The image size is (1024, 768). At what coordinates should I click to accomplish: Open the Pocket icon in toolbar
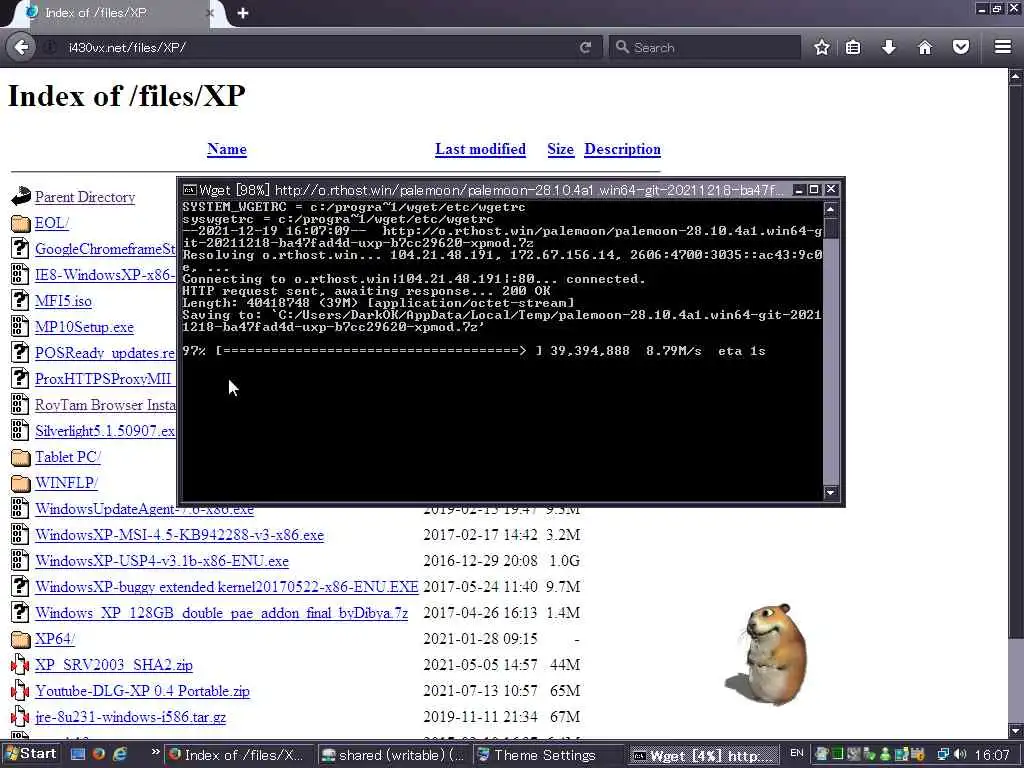961,47
